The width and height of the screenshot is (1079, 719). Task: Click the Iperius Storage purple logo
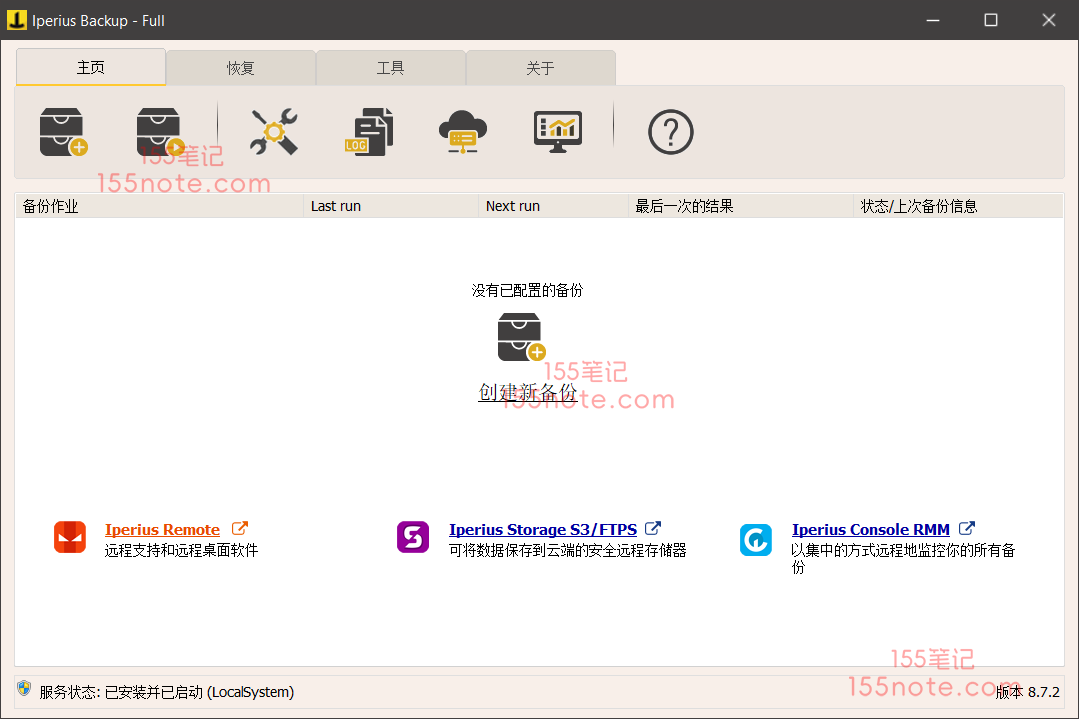413,538
